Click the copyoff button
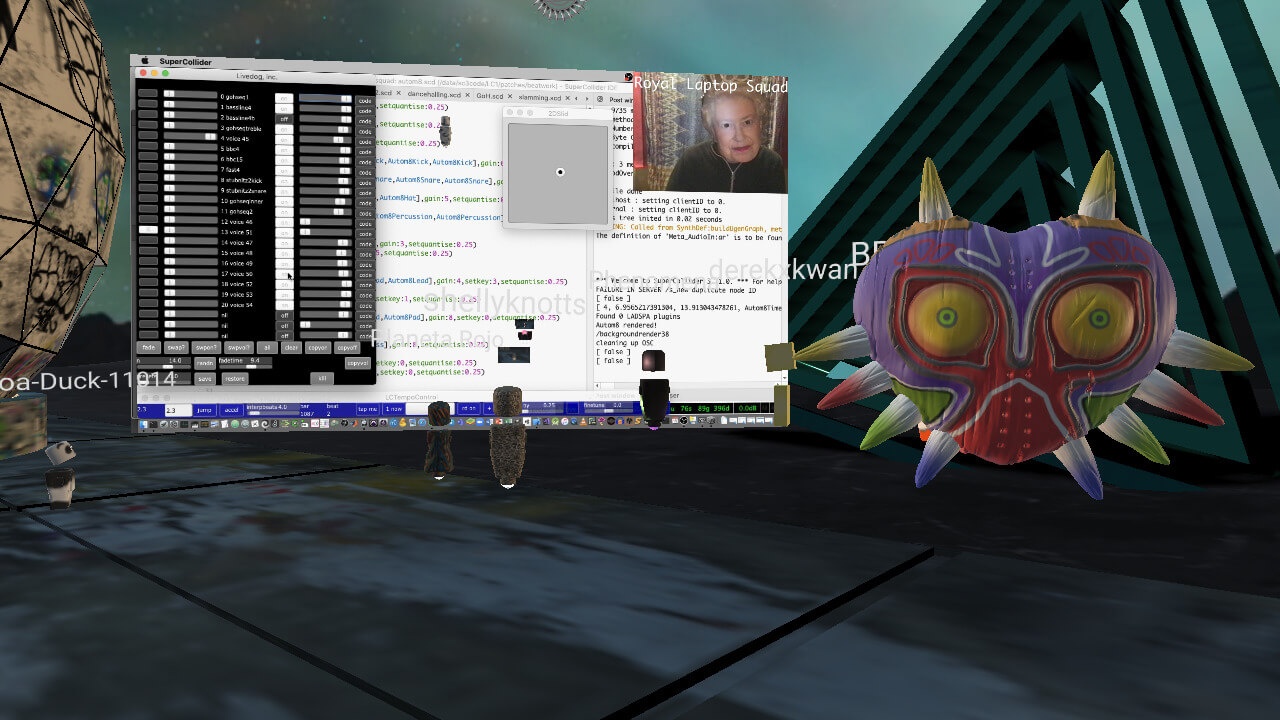Screen dimensions: 1280x720 [x=346, y=347]
